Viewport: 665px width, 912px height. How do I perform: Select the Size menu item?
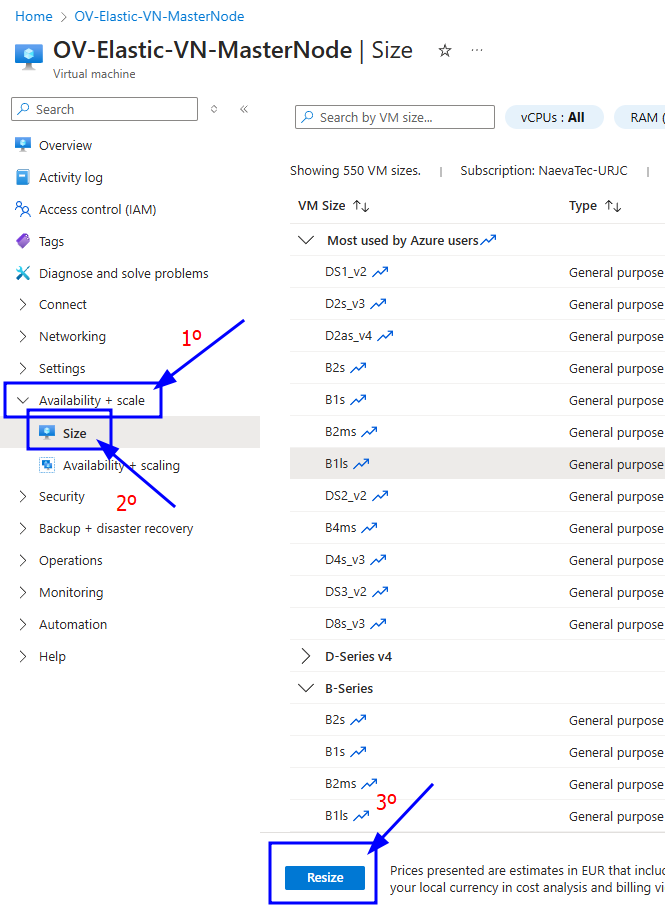[x=74, y=433]
